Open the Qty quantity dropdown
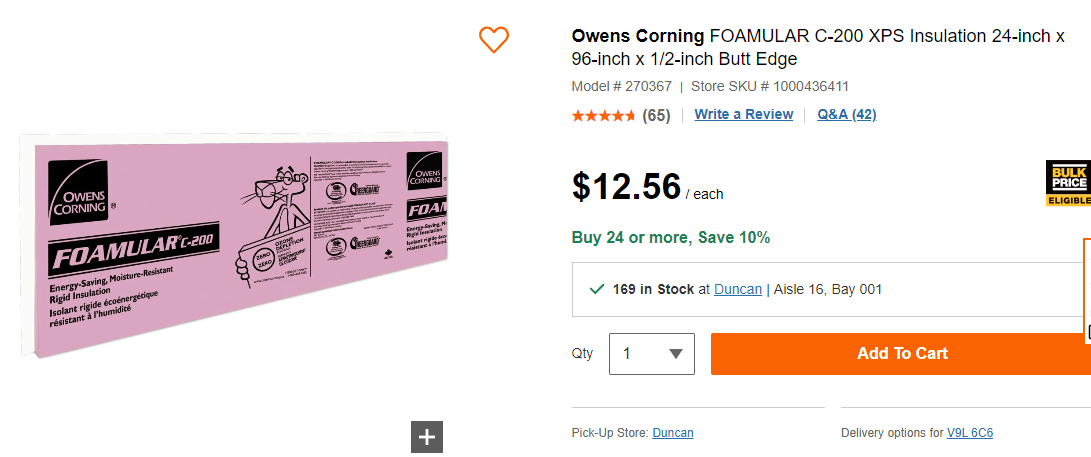Screen dimensions: 1091x457 [651, 354]
